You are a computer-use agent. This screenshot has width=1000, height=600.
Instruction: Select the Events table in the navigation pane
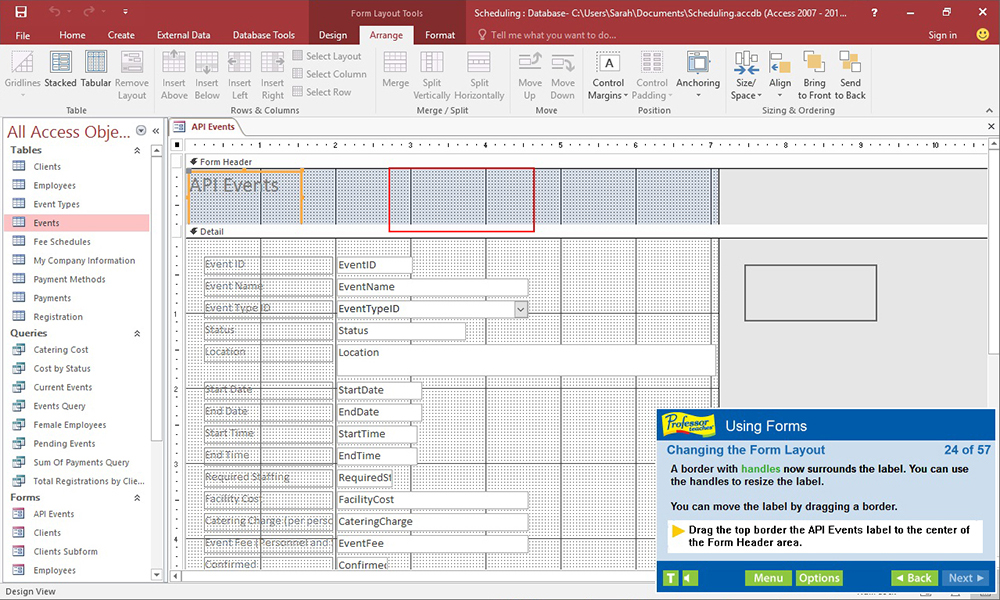coord(77,223)
